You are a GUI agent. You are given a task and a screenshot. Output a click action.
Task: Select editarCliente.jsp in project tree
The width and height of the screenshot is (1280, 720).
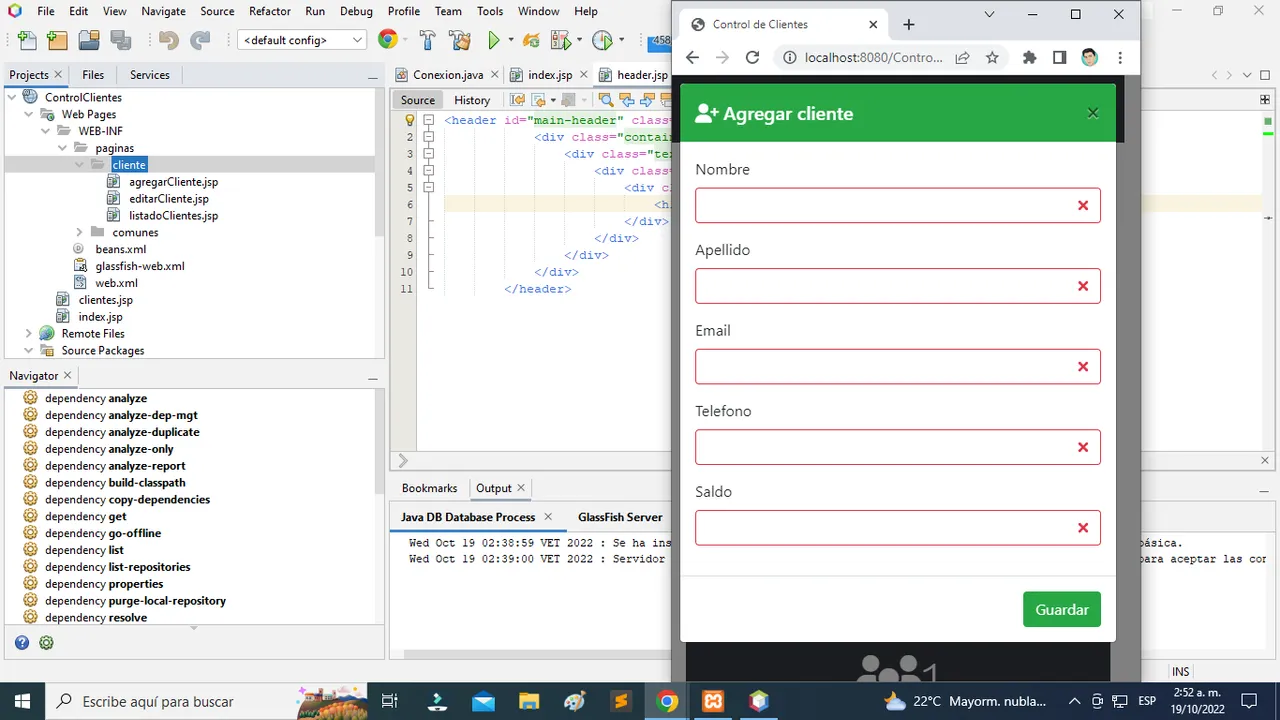click(169, 199)
